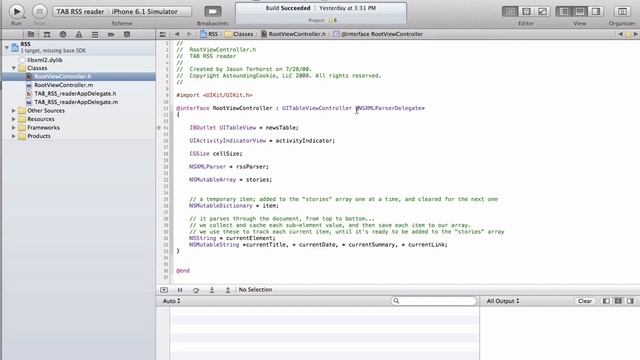Clear the console output

(x=584, y=301)
